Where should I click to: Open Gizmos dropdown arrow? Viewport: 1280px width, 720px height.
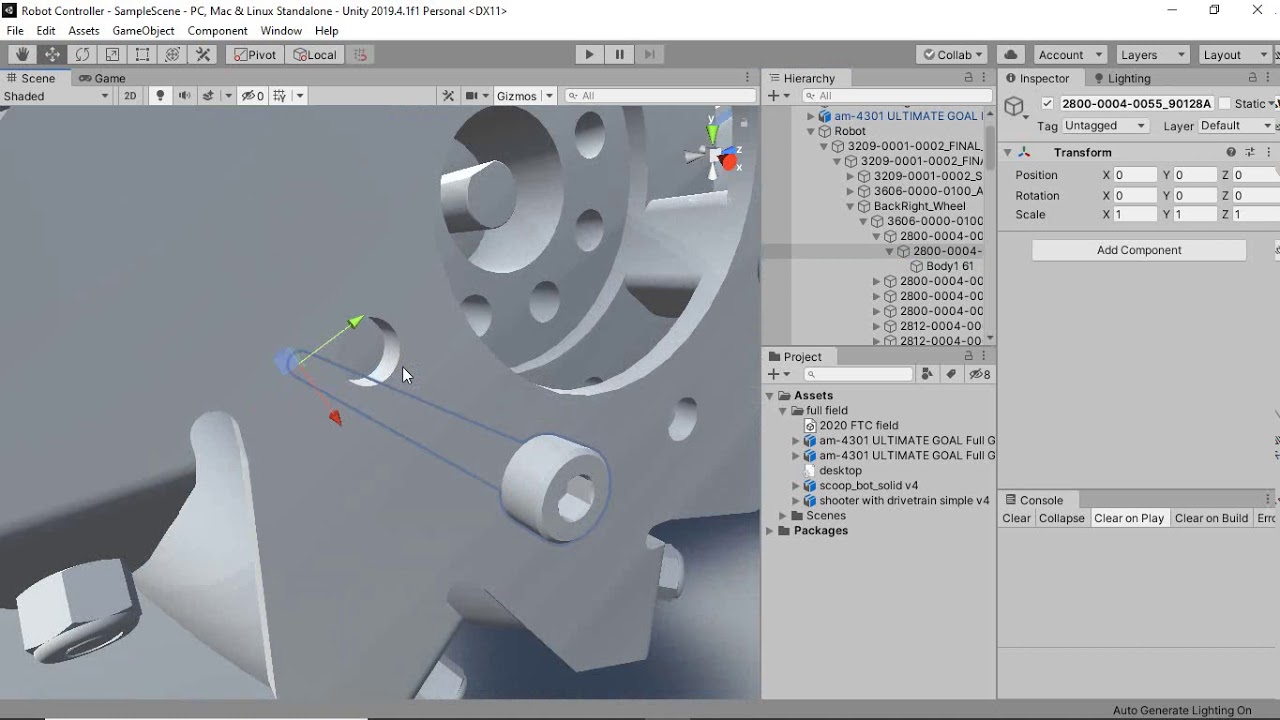pyautogui.click(x=549, y=96)
